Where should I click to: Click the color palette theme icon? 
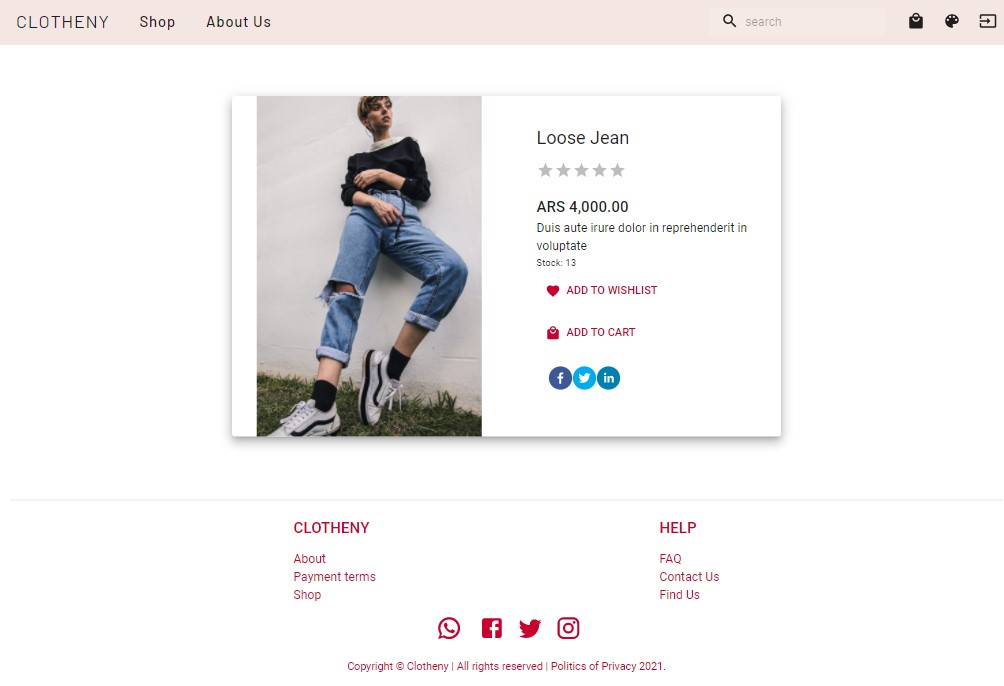pos(951,21)
